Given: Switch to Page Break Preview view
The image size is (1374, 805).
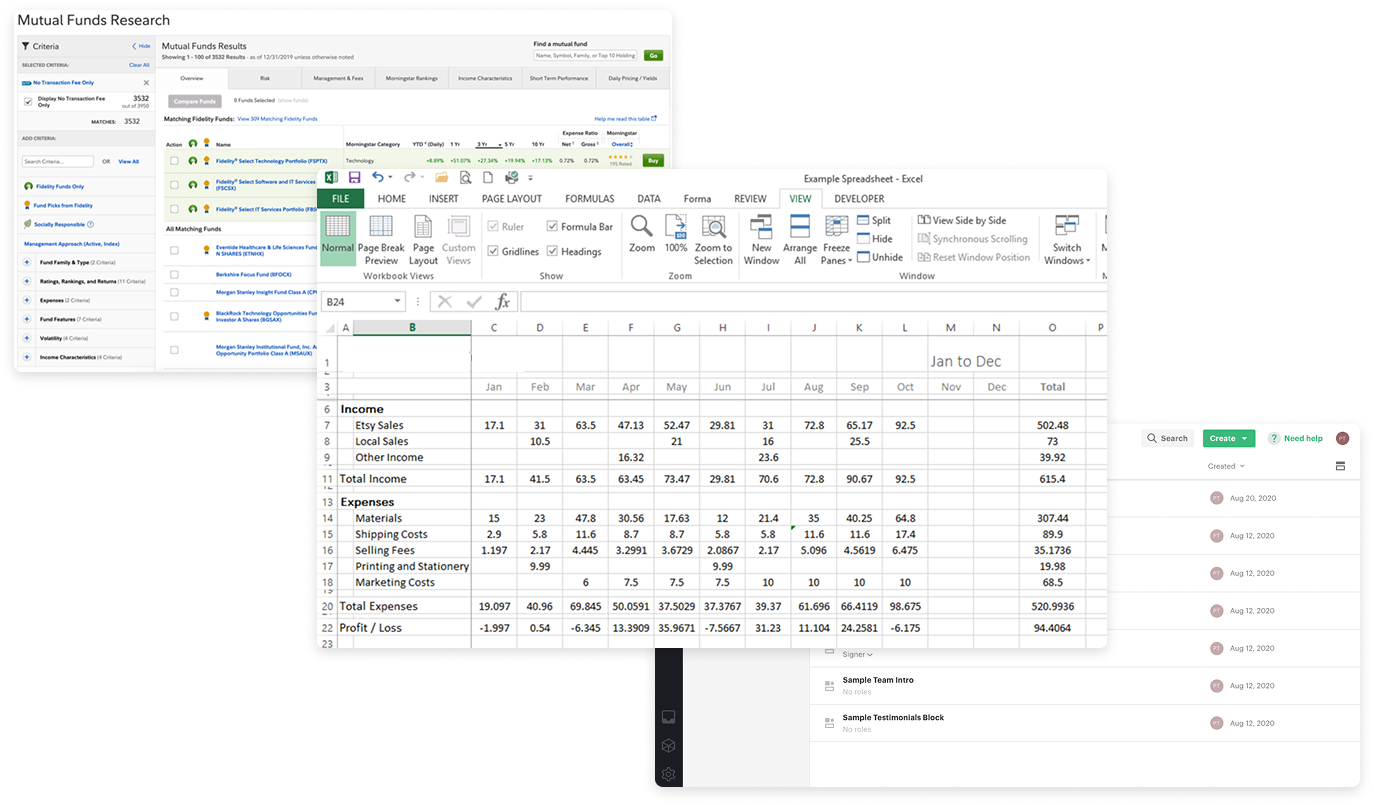Looking at the screenshot, I should click(381, 238).
